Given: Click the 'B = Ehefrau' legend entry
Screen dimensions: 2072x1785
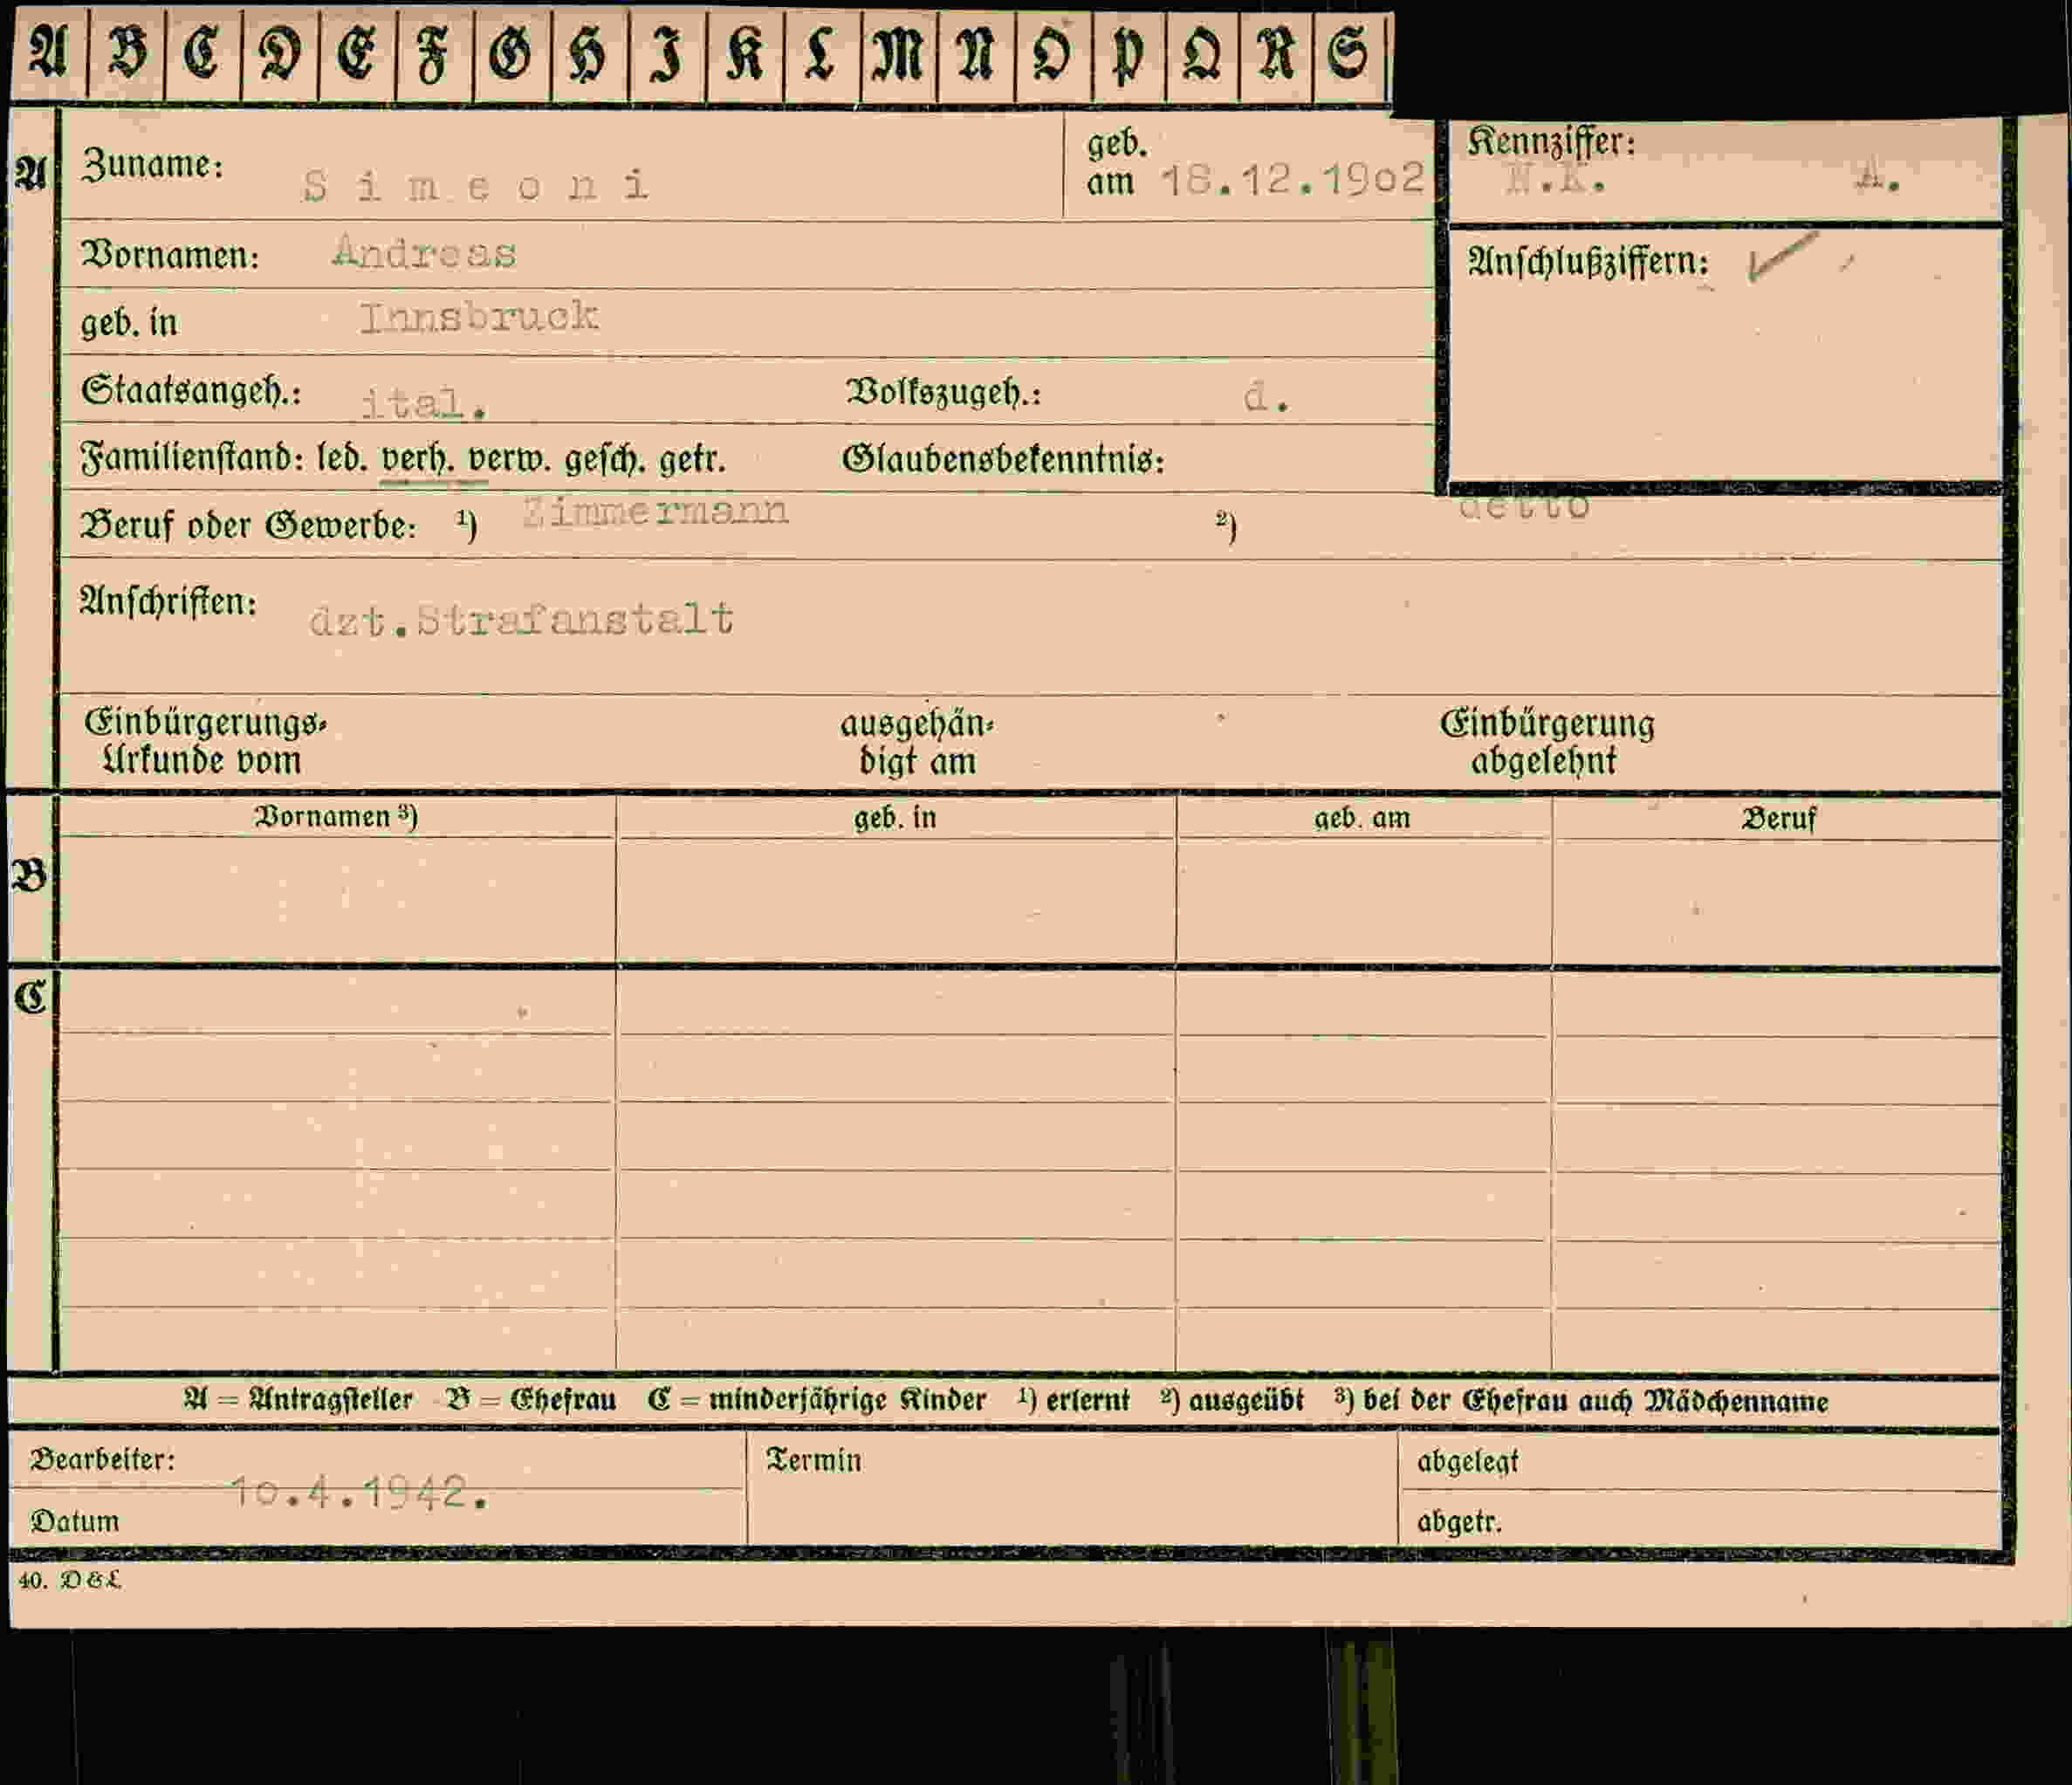Looking at the screenshot, I should coord(531,1400).
